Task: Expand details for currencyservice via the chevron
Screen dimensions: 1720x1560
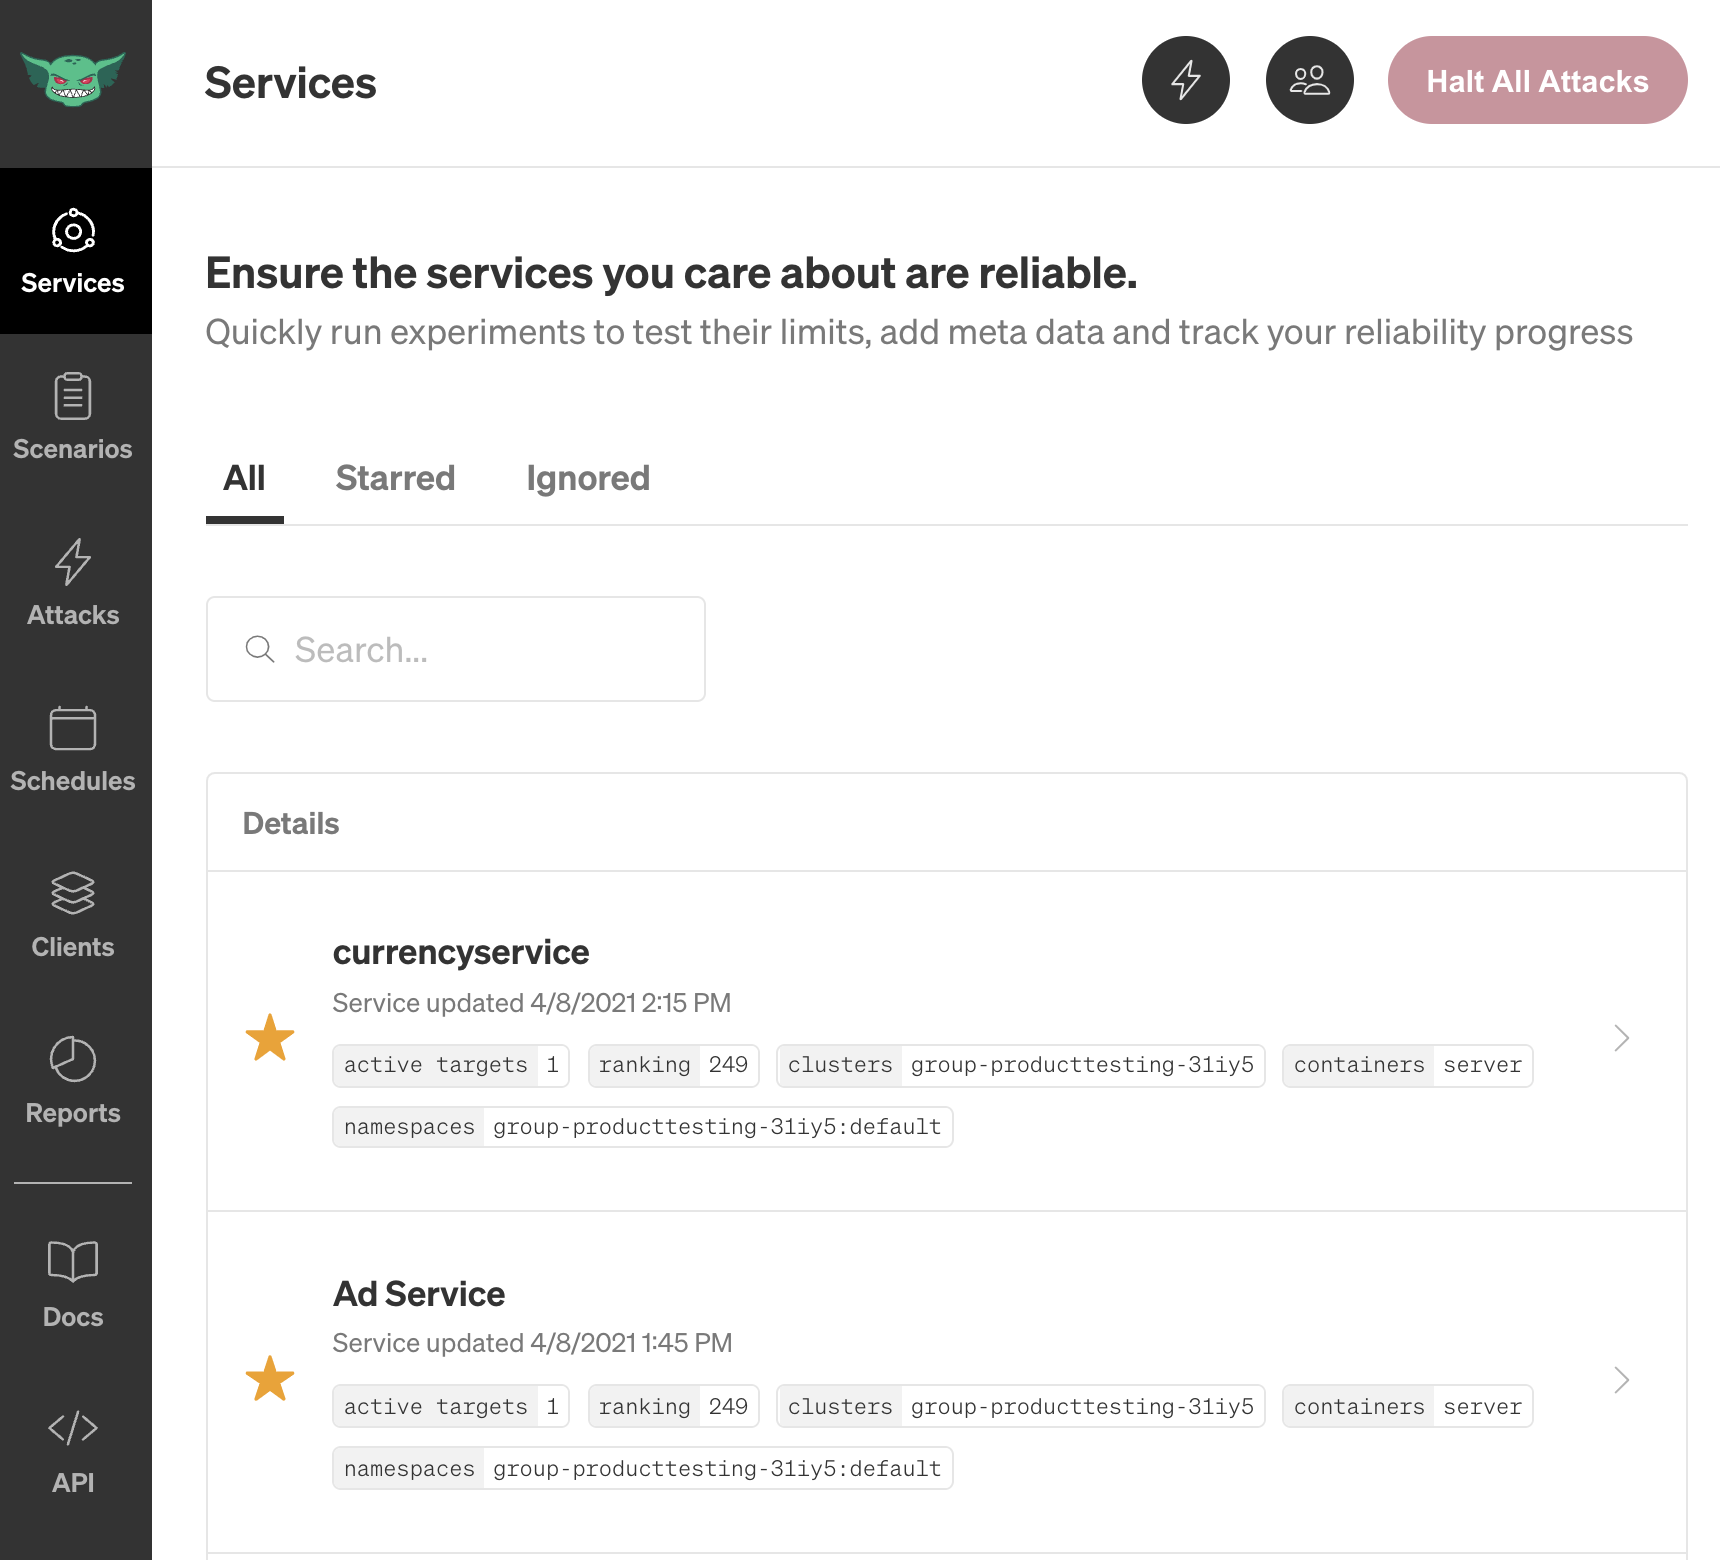Action: 1620,1039
